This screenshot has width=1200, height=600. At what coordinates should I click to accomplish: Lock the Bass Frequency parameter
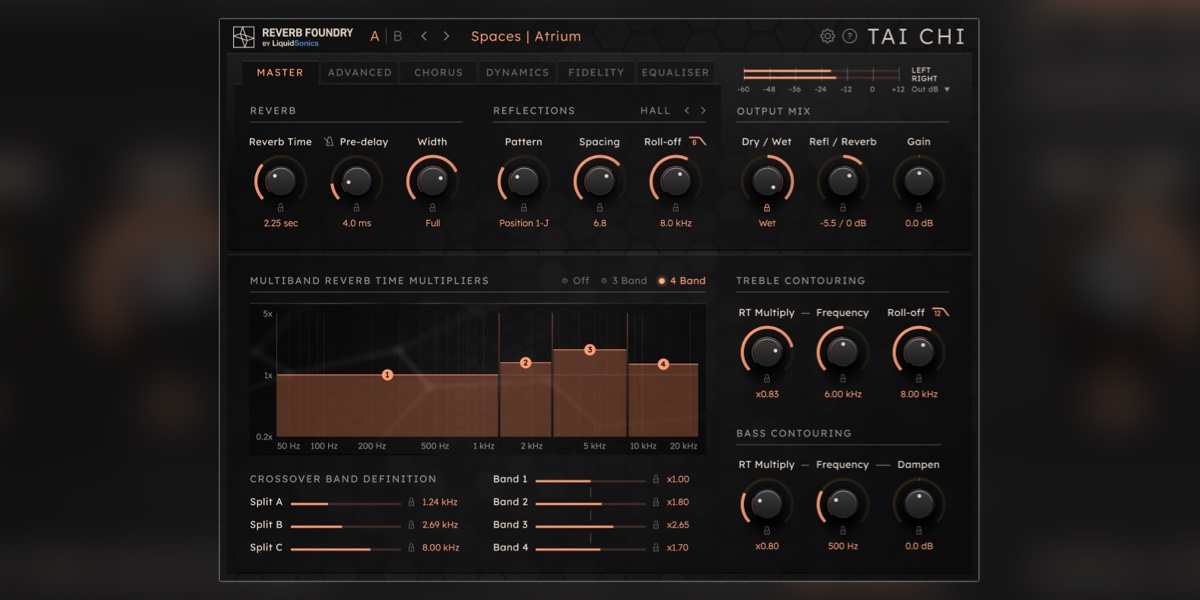pos(843,531)
